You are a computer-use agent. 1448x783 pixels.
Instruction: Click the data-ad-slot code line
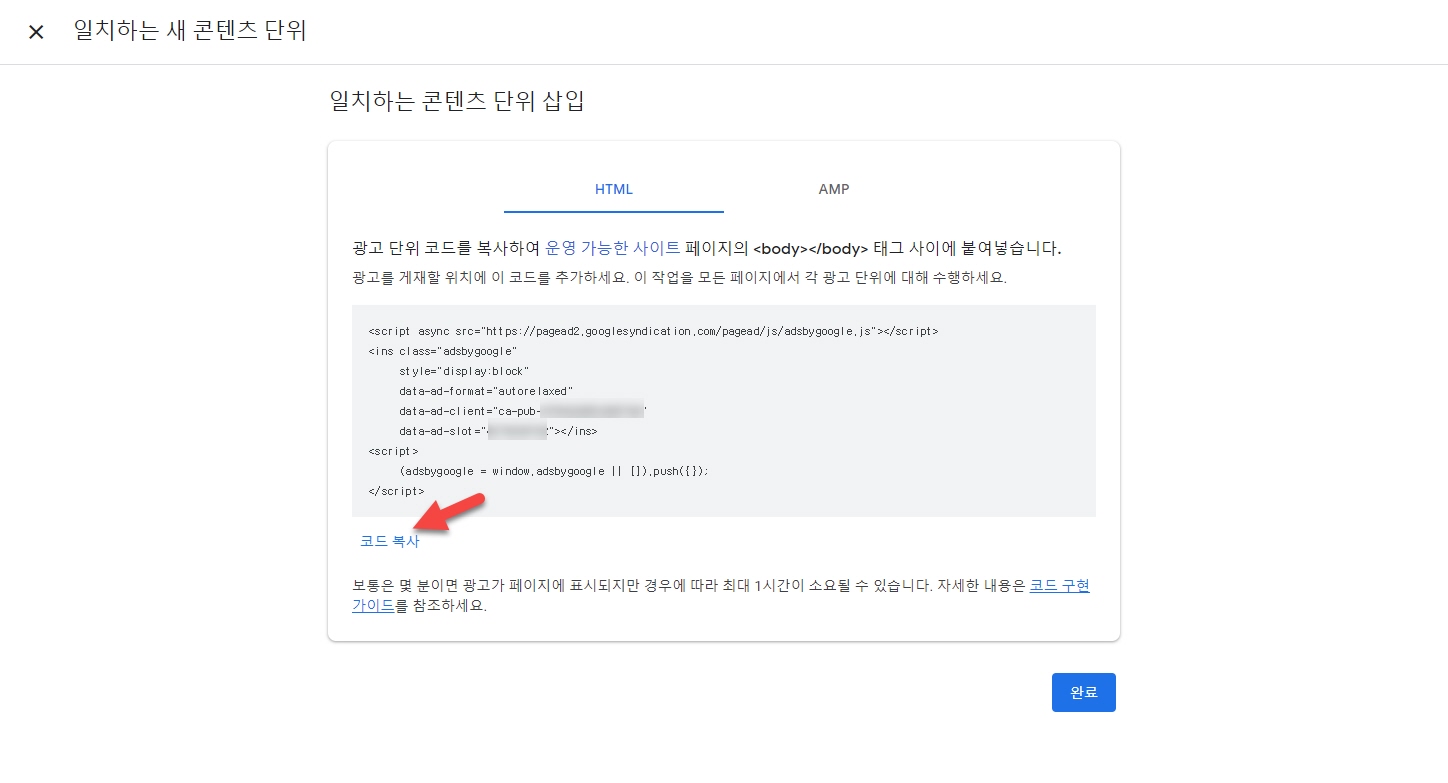498,431
